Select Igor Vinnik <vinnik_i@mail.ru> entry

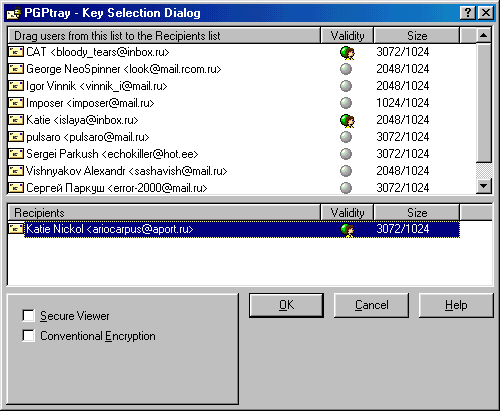pyautogui.click(x=97, y=86)
